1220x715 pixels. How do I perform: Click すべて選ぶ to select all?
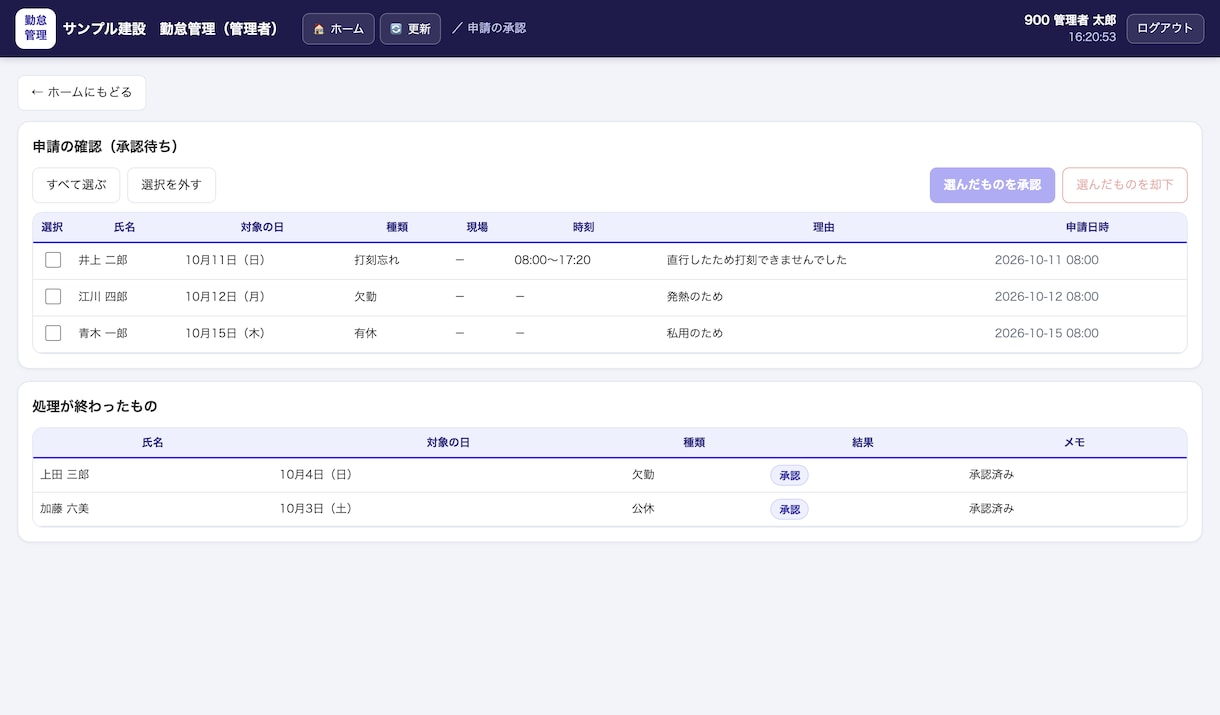(x=76, y=185)
